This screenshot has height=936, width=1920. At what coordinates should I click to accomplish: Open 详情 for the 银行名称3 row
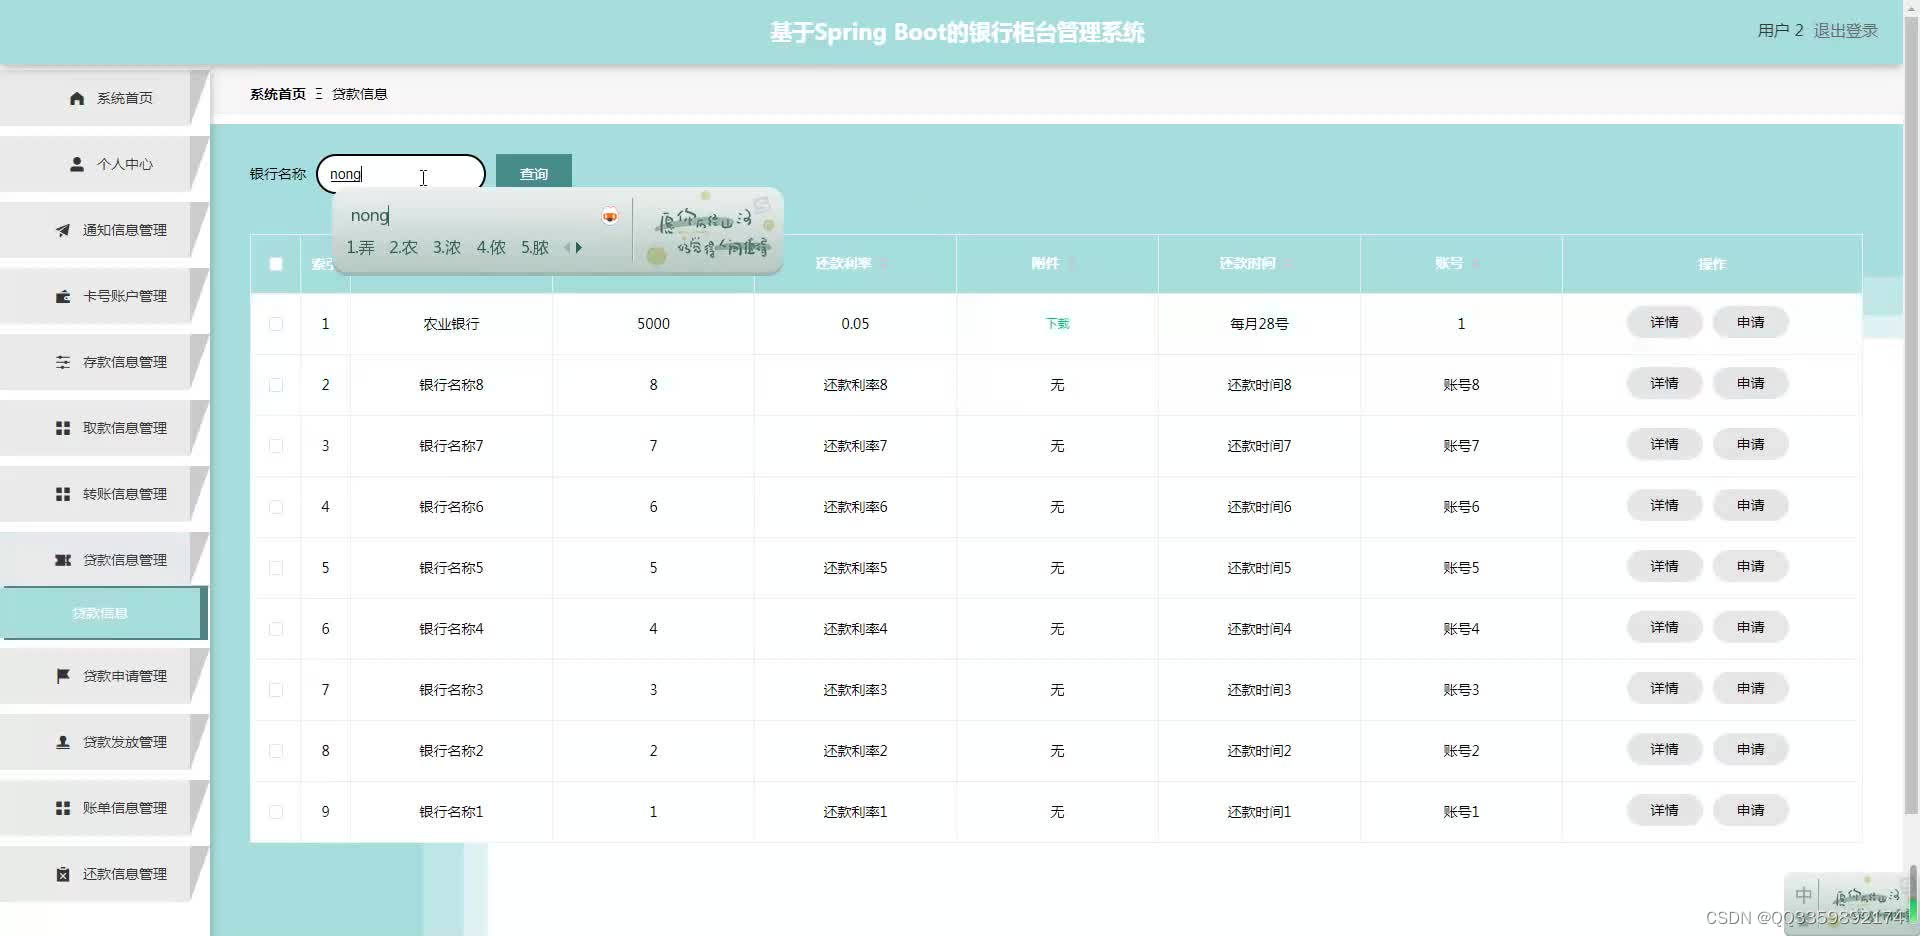(1664, 689)
